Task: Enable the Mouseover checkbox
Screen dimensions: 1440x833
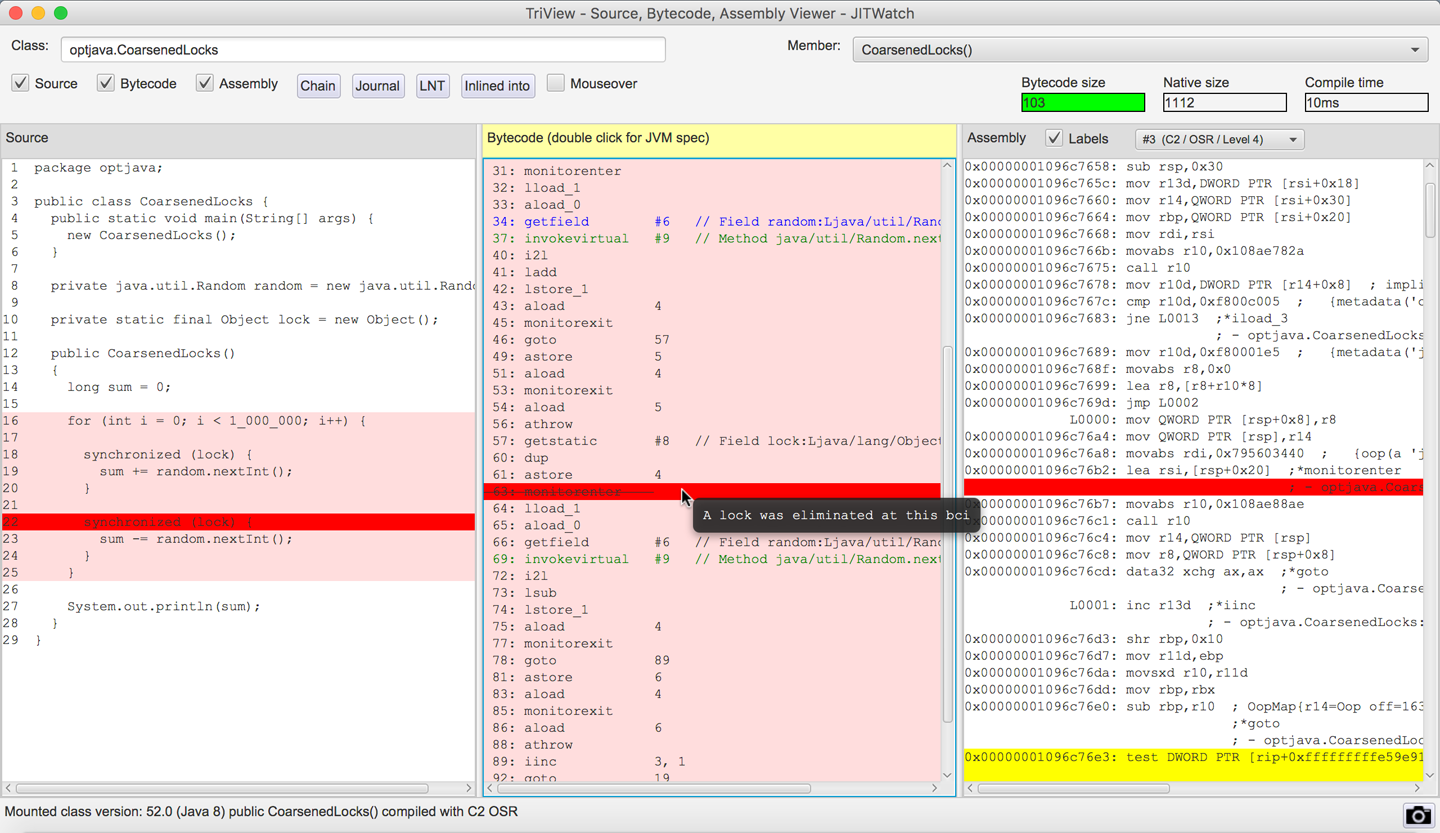Action: tap(556, 83)
